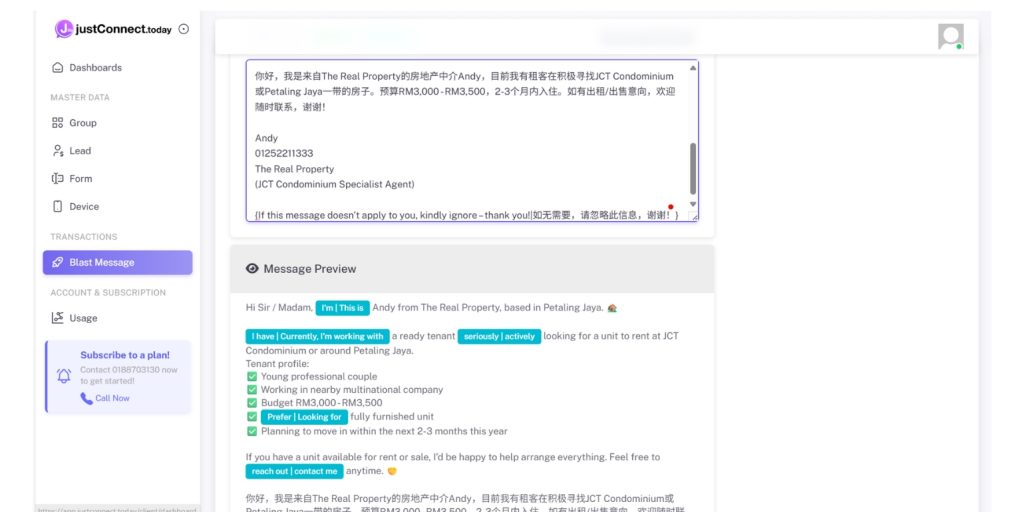The width and height of the screenshot is (1024, 512).
Task: Click the subscription bell icon
Action: (64, 376)
